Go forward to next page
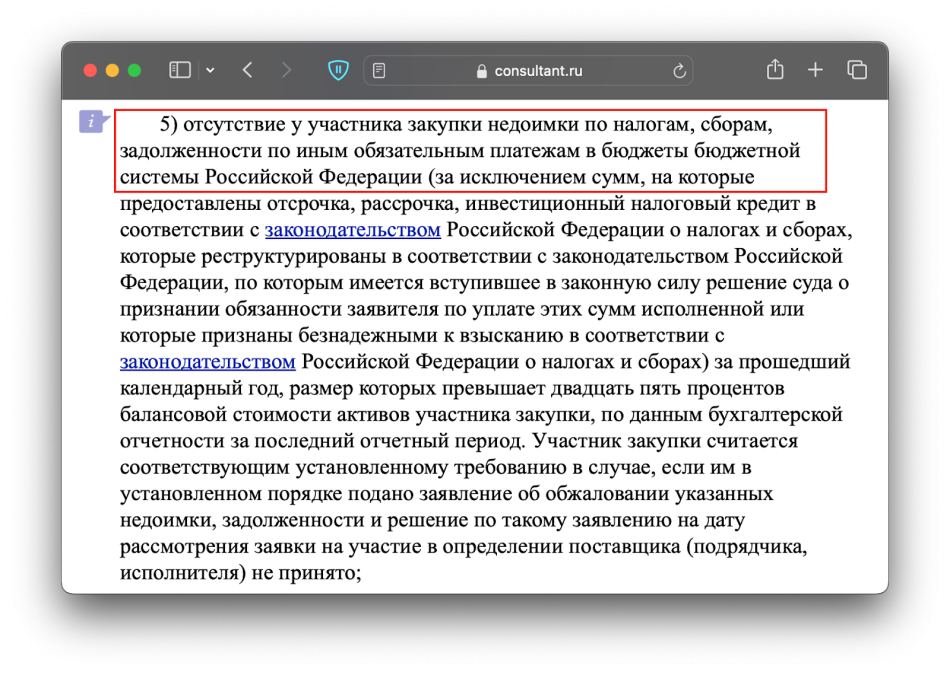The image size is (950, 675). click(x=287, y=70)
